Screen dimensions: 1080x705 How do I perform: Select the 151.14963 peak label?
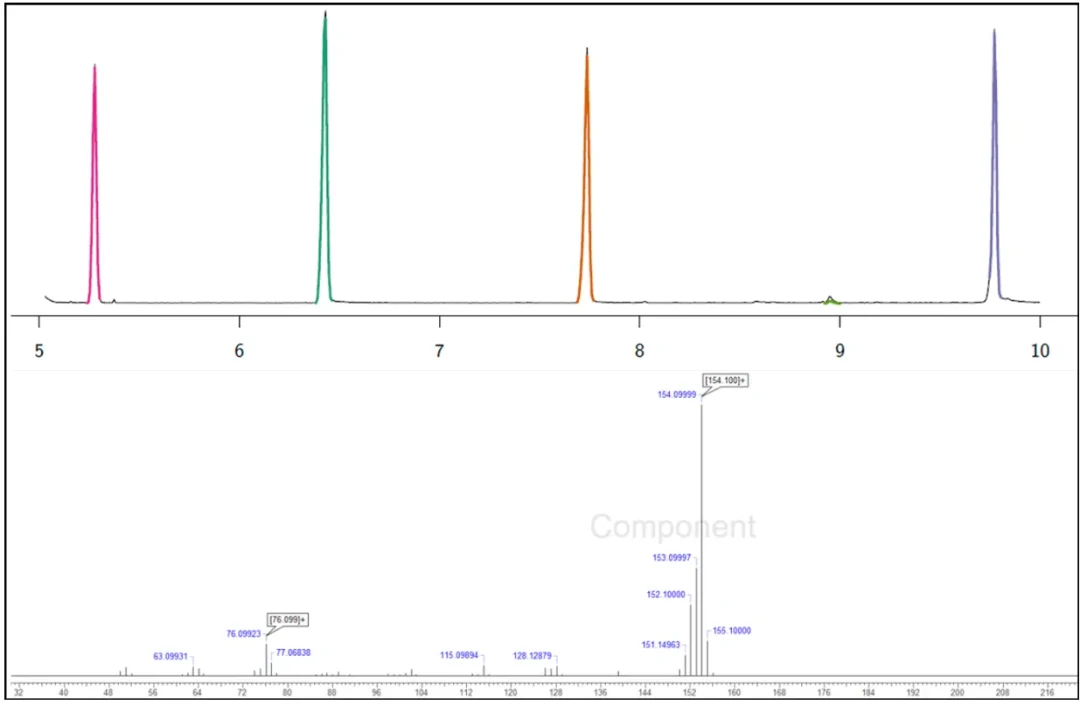[661, 645]
